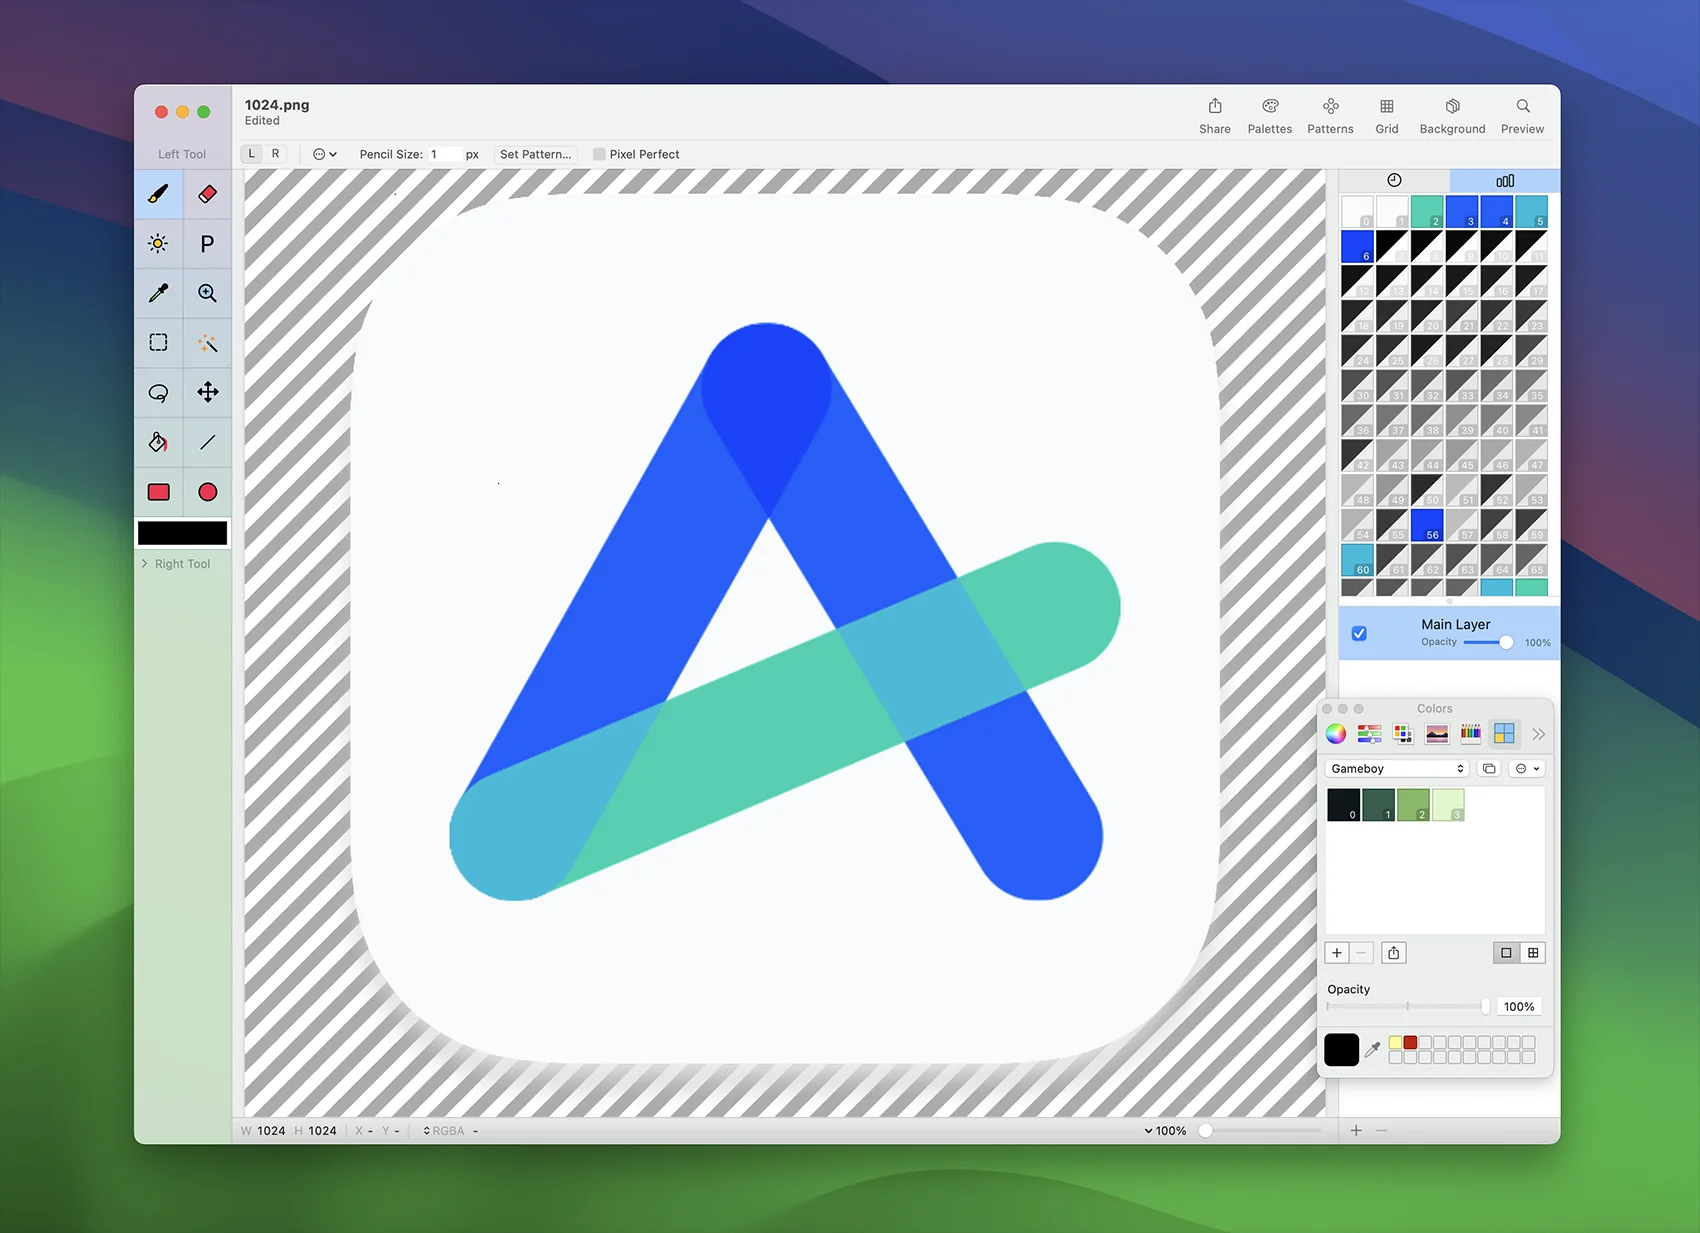1700x1233 pixels.
Task: Open the tool options ellipsis dropdown
Action: pyautogui.click(x=325, y=154)
